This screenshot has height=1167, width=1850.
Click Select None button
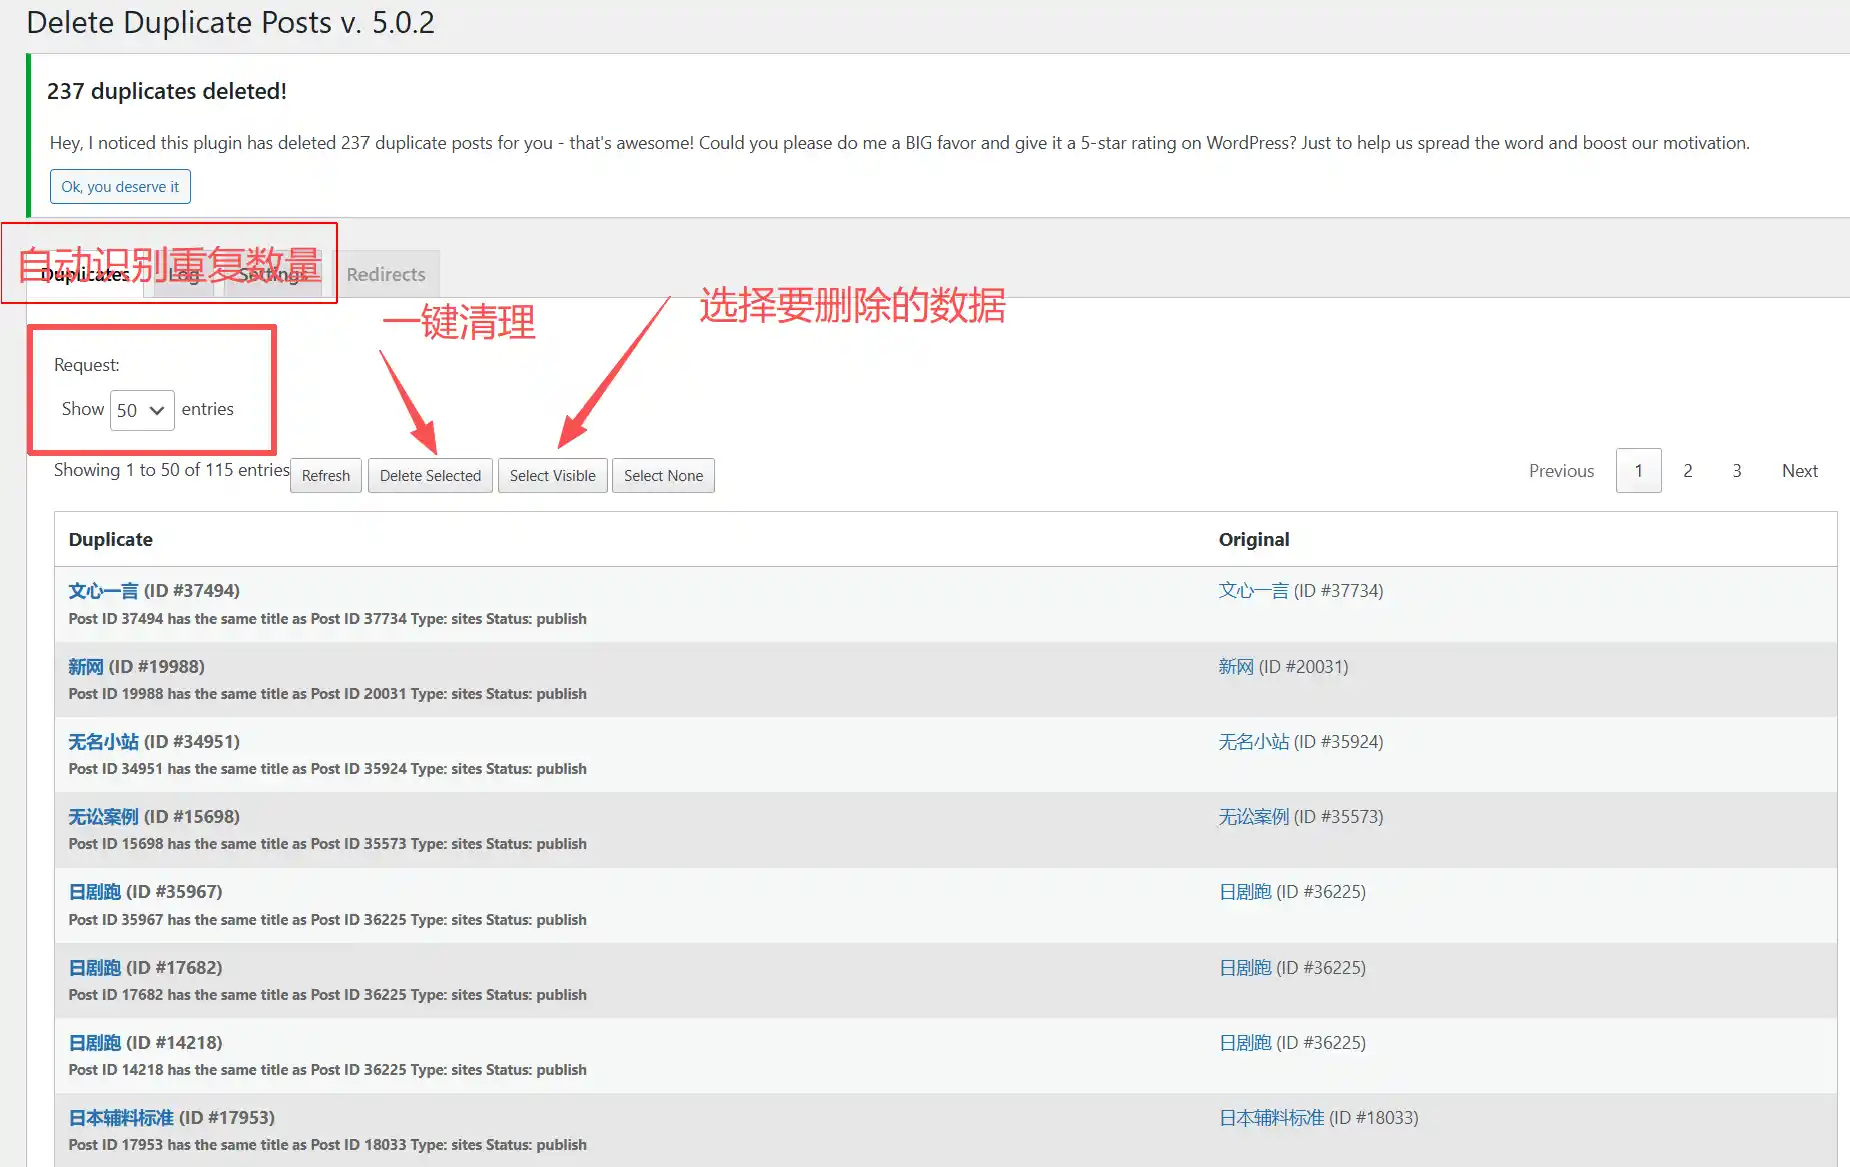pyautogui.click(x=663, y=476)
